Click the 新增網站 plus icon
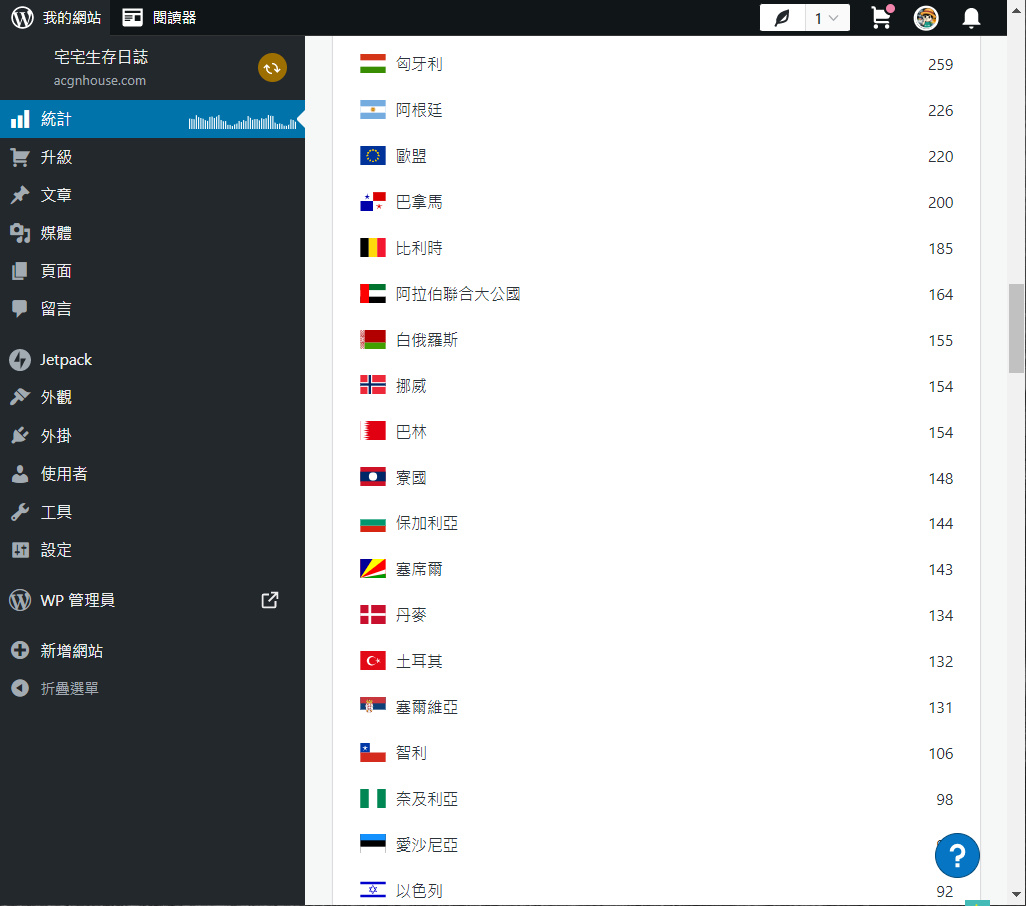Screen dimensions: 1026x906 click(20, 650)
